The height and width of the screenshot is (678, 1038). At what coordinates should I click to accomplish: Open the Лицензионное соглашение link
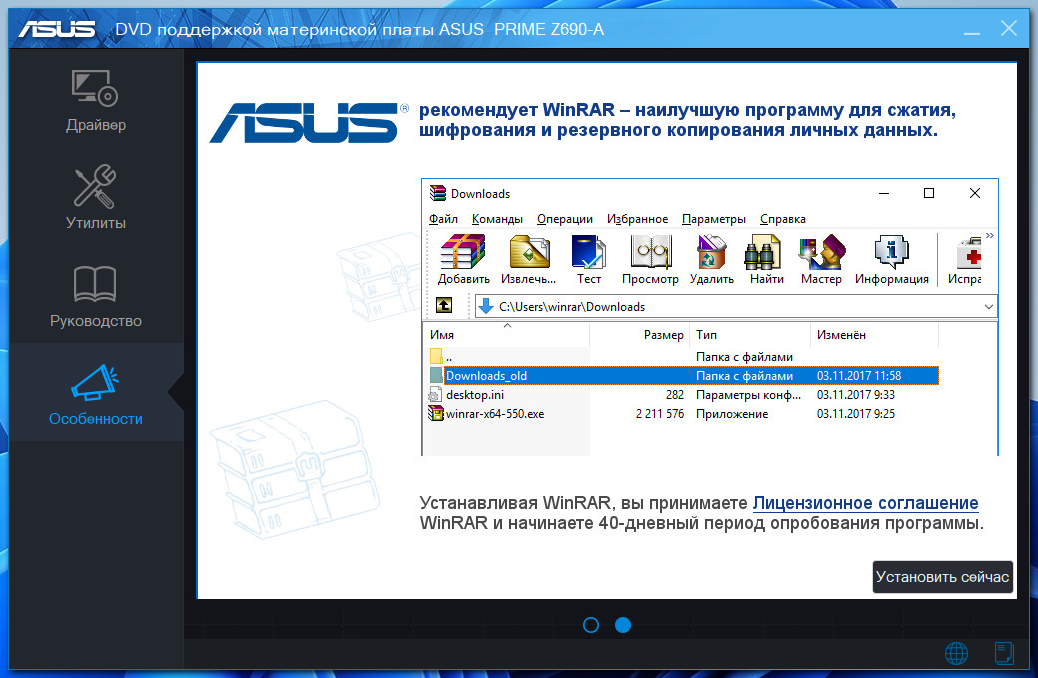(865, 503)
